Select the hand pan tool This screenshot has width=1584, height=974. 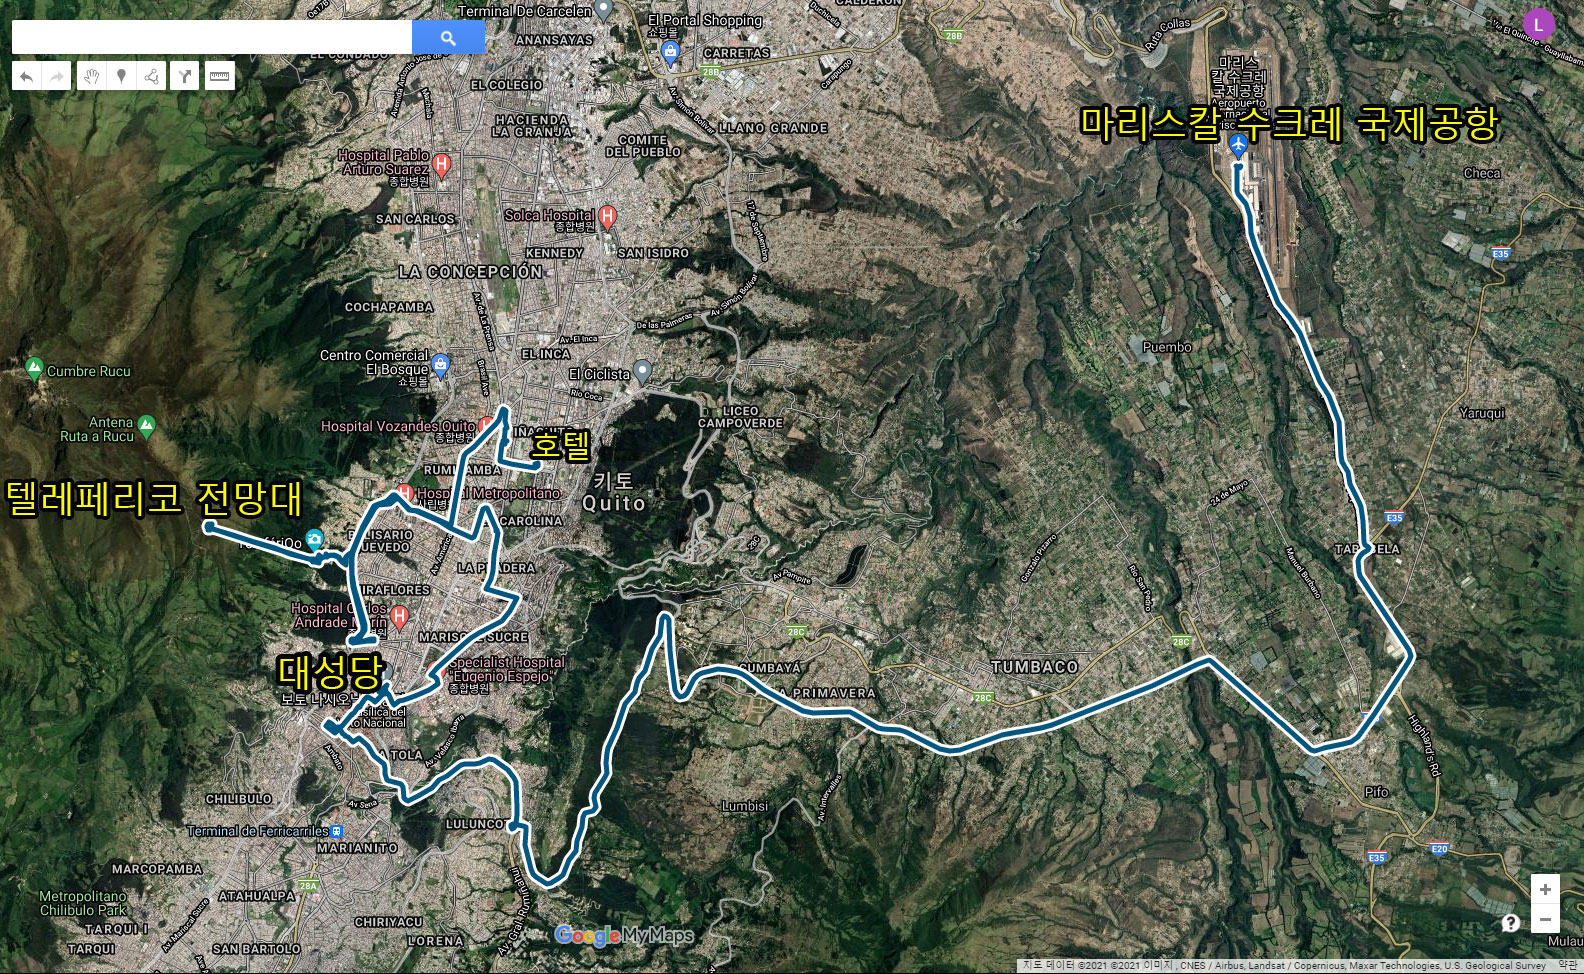pyautogui.click(x=91, y=76)
